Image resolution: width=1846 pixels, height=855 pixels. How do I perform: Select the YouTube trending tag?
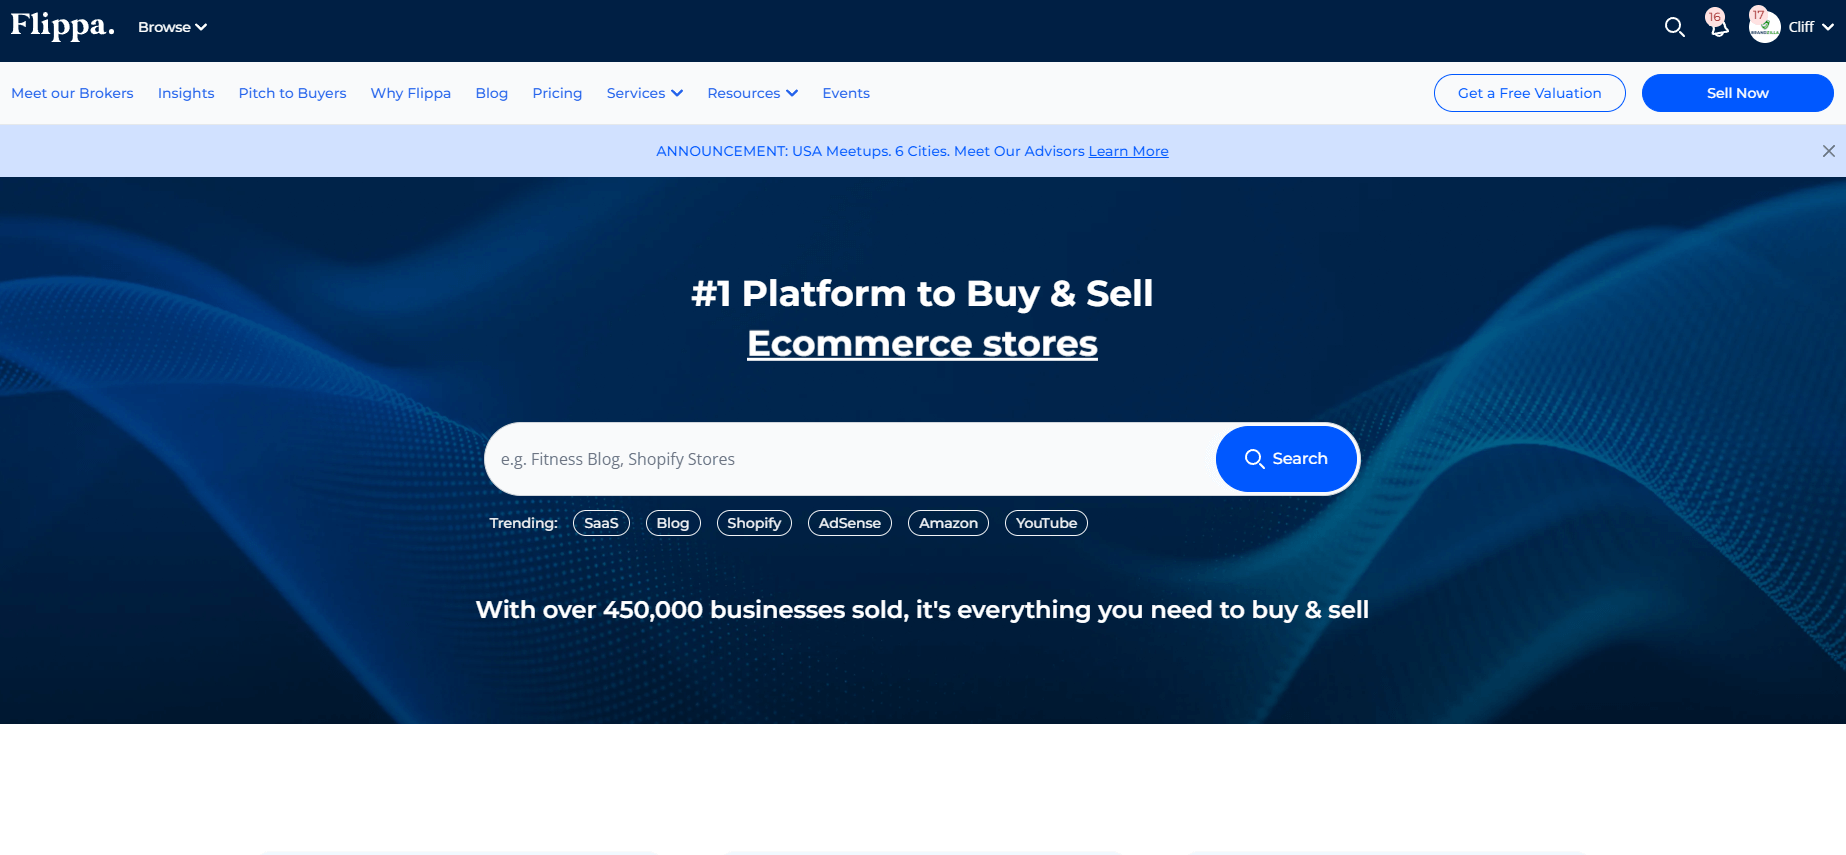pos(1046,523)
